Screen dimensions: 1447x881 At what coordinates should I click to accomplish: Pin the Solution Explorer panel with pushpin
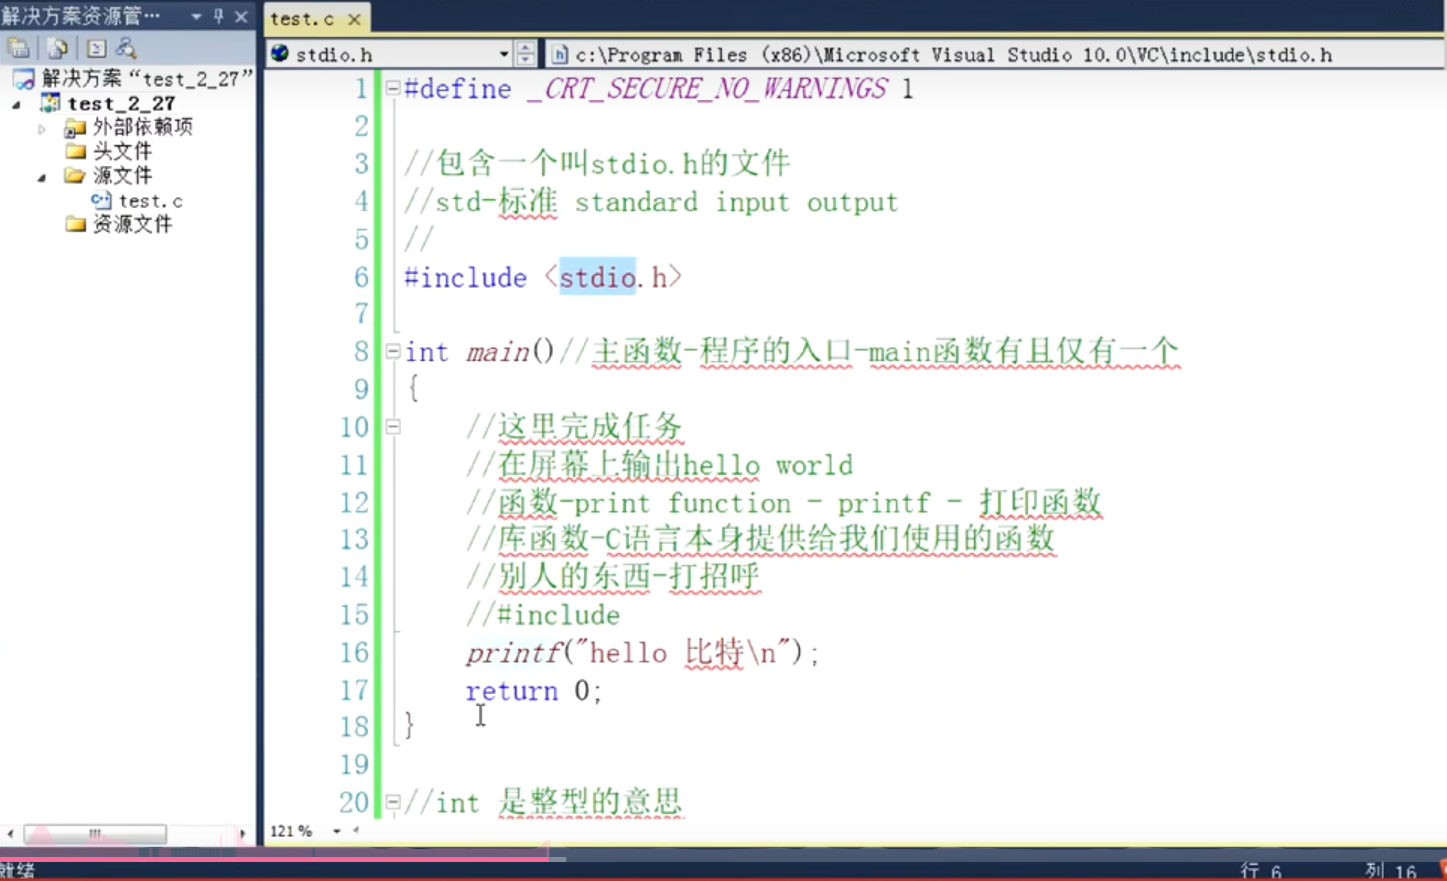click(x=219, y=16)
